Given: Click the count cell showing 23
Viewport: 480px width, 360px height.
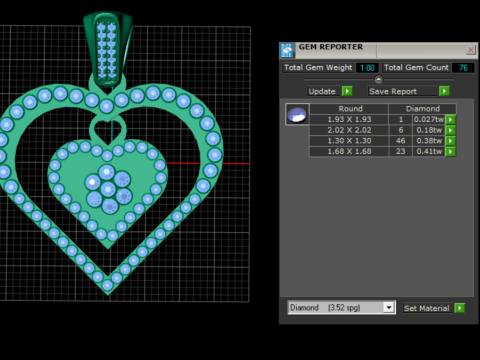Looking at the screenshot, I should (401, 151).
